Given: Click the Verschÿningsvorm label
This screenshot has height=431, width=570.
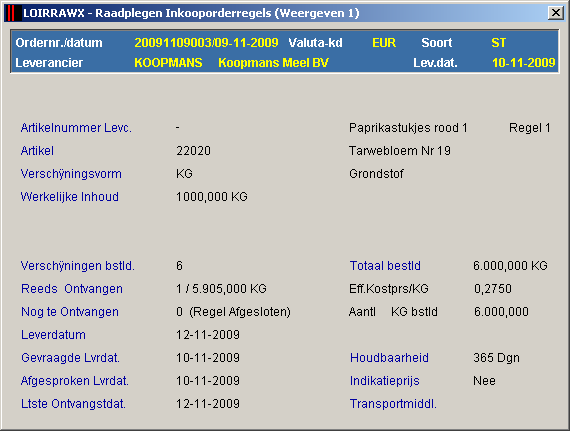Looking at the screenshot, I should (71, 174).
